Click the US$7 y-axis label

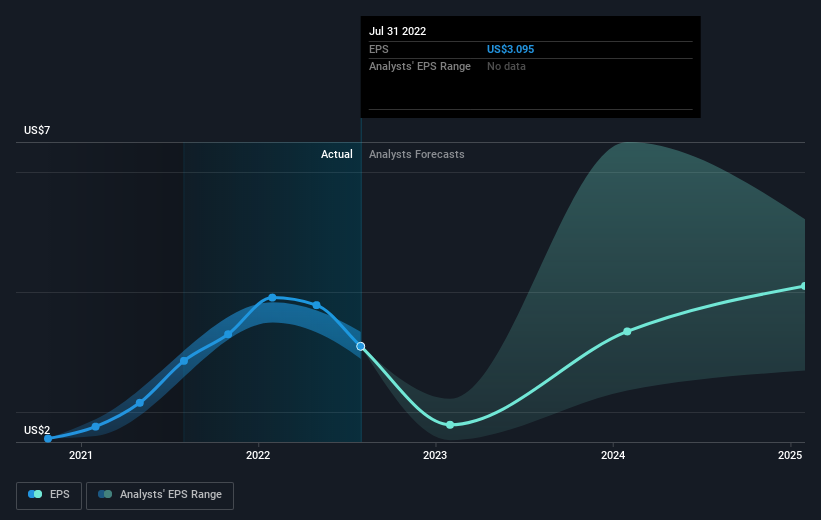pyautogui.click(x=37, y=130)
